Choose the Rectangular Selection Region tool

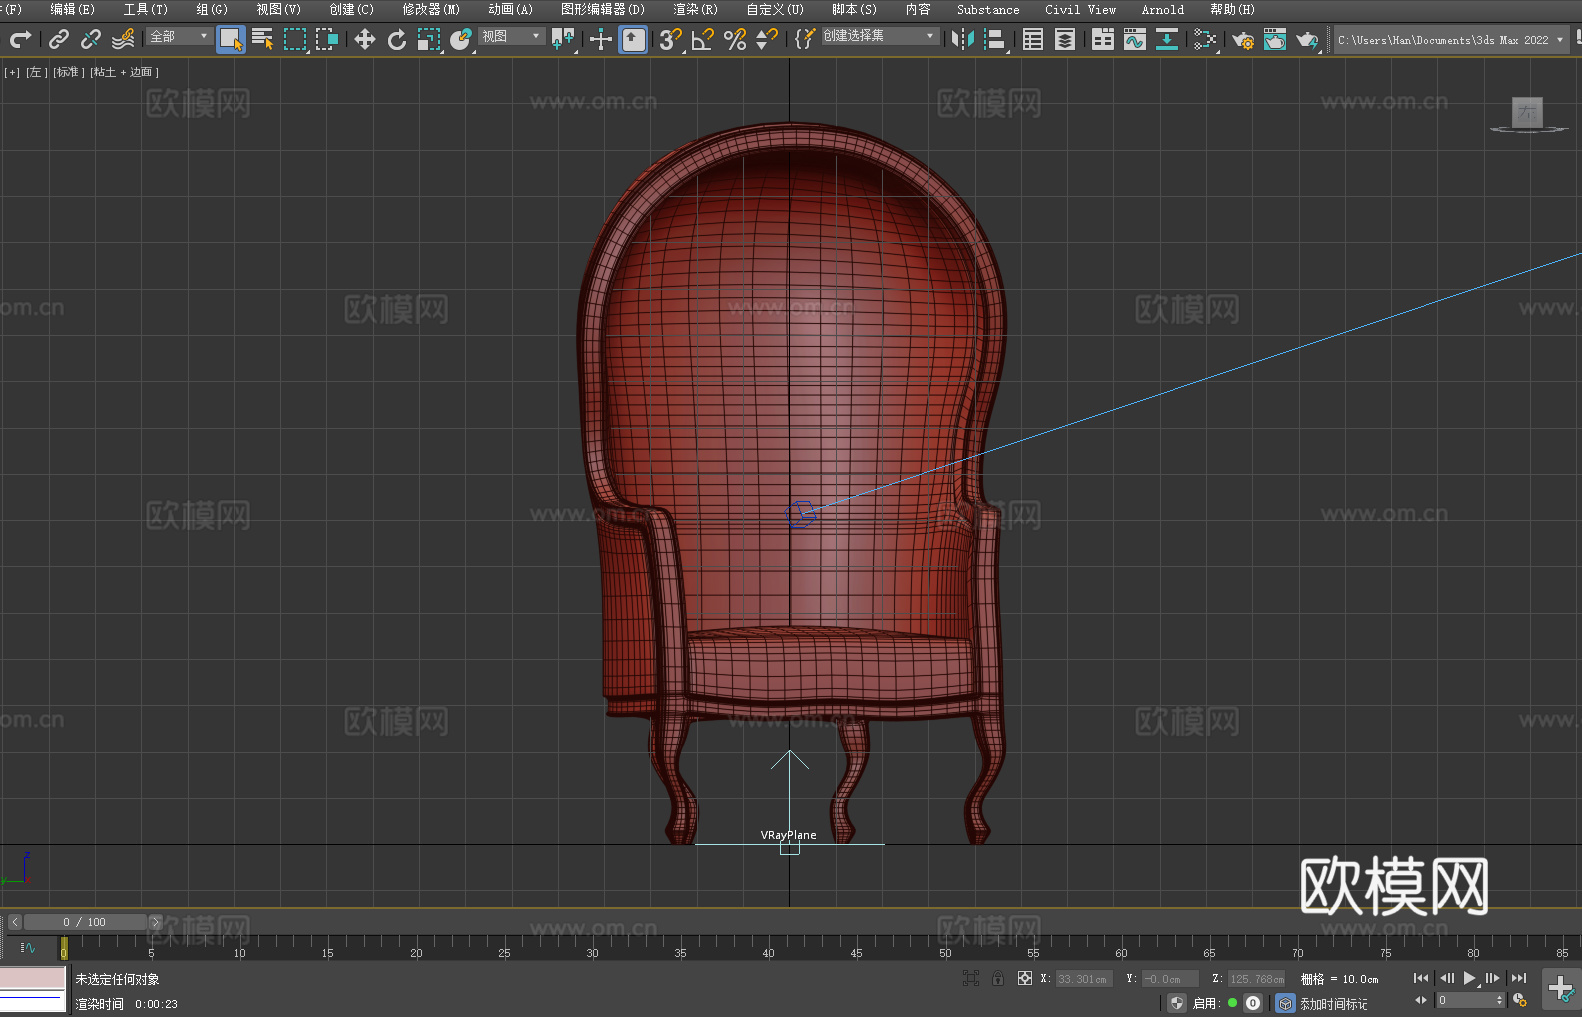(x=295, y=39)
